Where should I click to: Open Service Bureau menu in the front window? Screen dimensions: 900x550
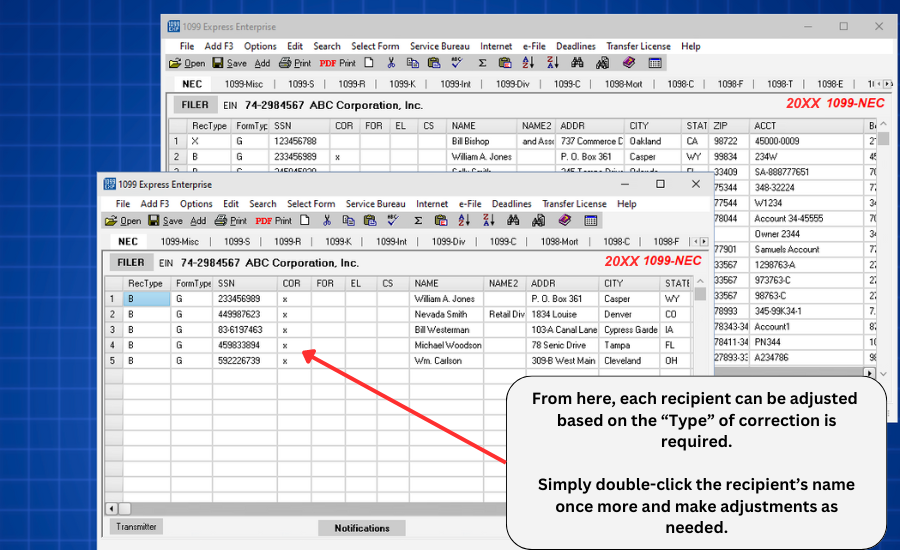tap(375, 204)
